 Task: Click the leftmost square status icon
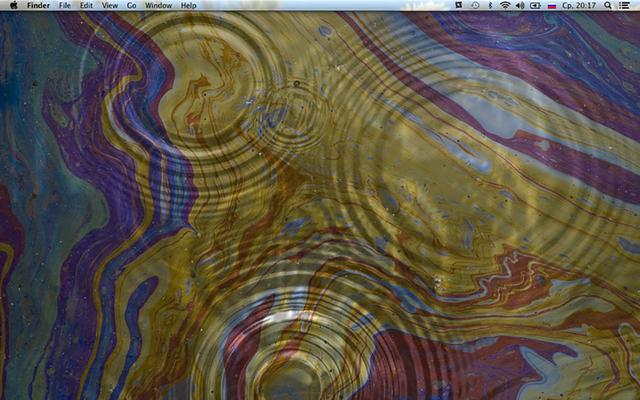pyautogui.click(x=457, y=5)
